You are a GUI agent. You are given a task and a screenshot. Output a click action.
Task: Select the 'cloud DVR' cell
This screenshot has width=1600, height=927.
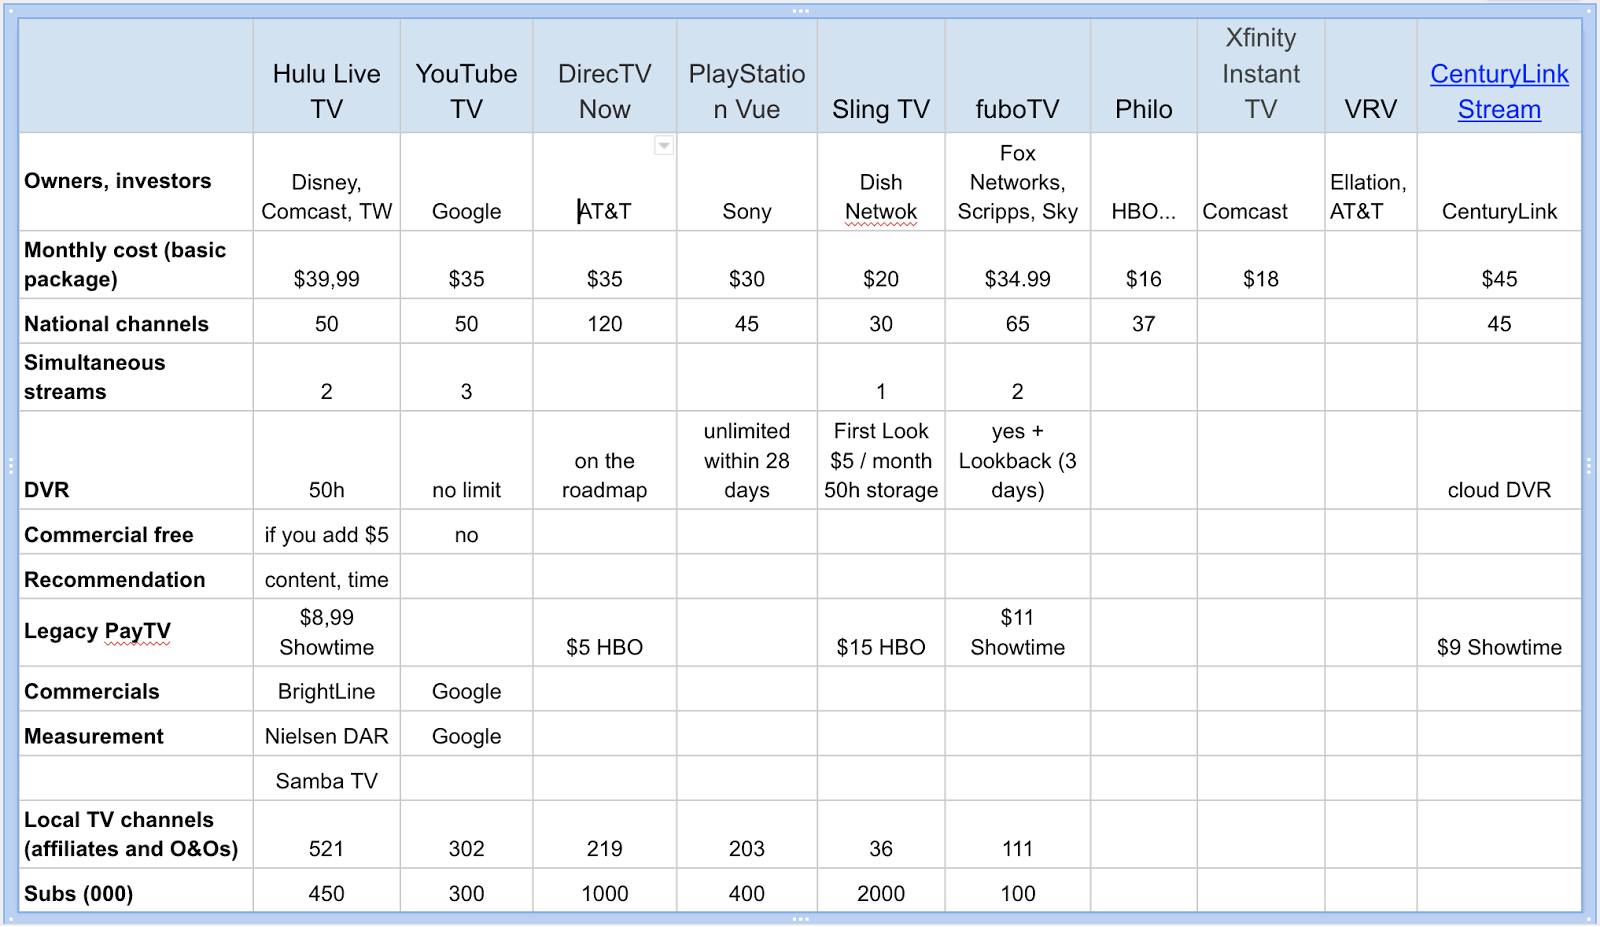pyautogui.click(x=1499, y=461)
